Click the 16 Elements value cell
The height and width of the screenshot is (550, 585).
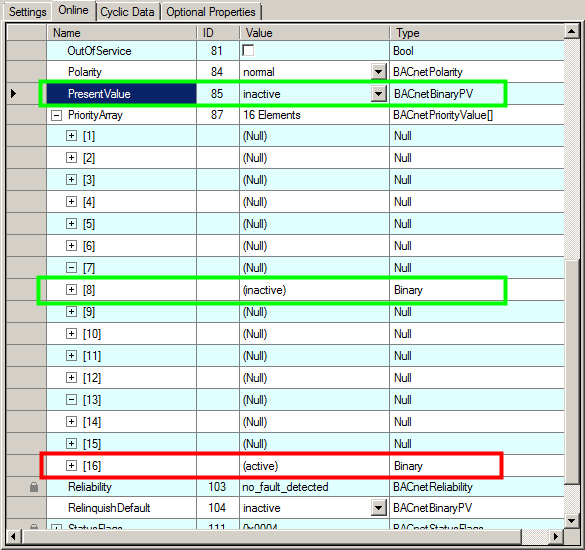point(315,115)
